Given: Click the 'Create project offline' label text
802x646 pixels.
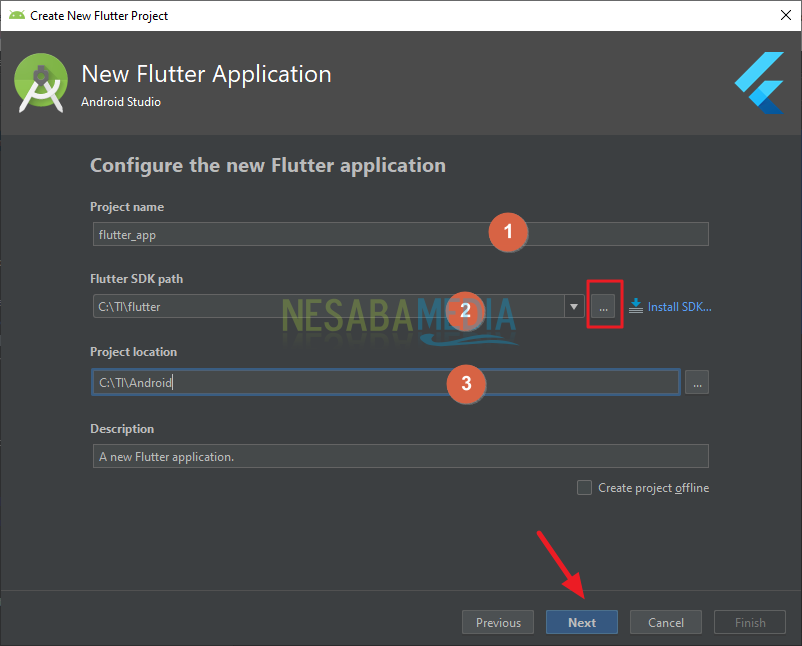Looking at the screenshot, I should click(x=654, y=488).
